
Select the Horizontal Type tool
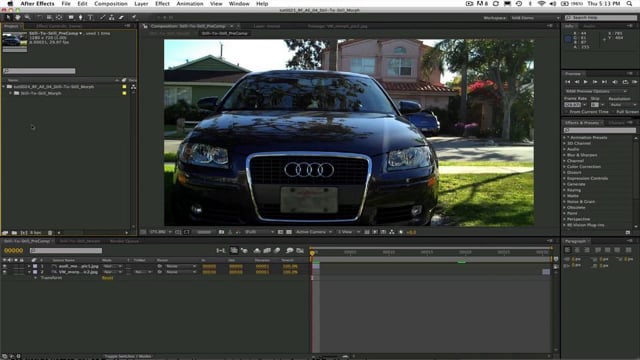coord(90,18)
